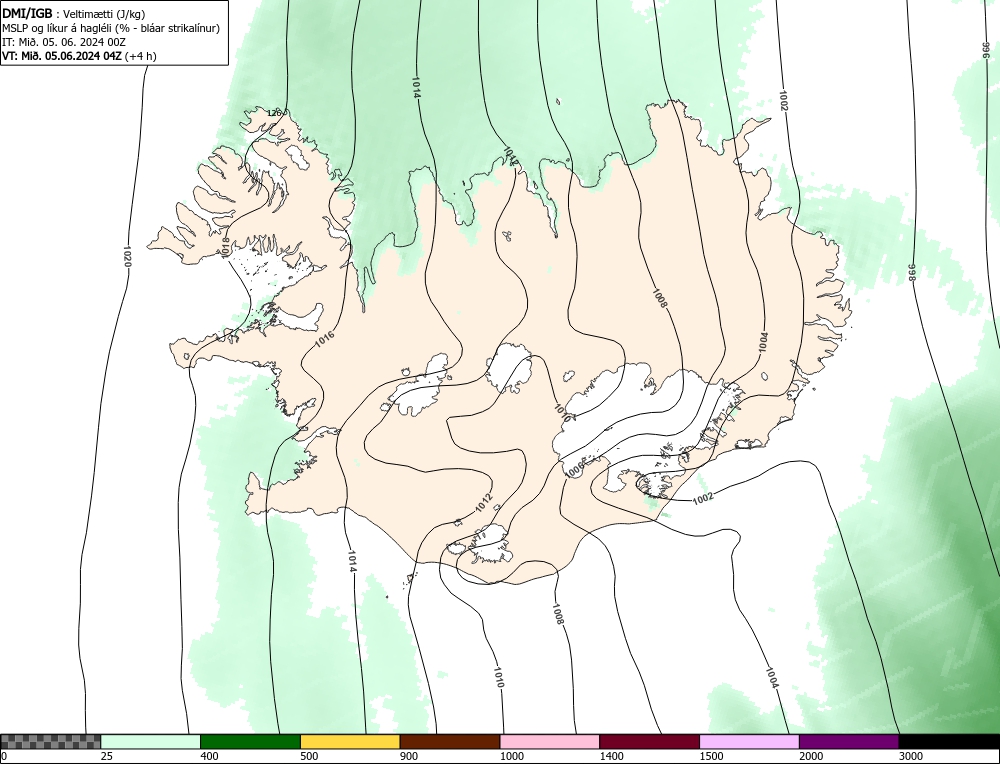Click the 1006 isobar label

(575, 469)
